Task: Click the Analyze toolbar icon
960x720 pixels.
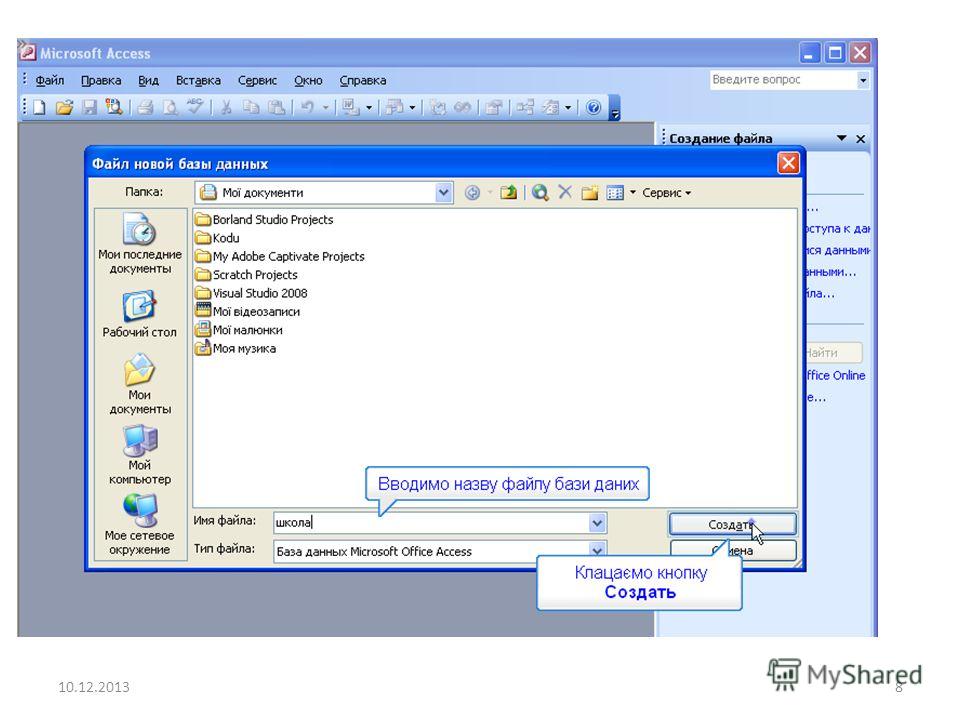Action: (x=394, y=108)
